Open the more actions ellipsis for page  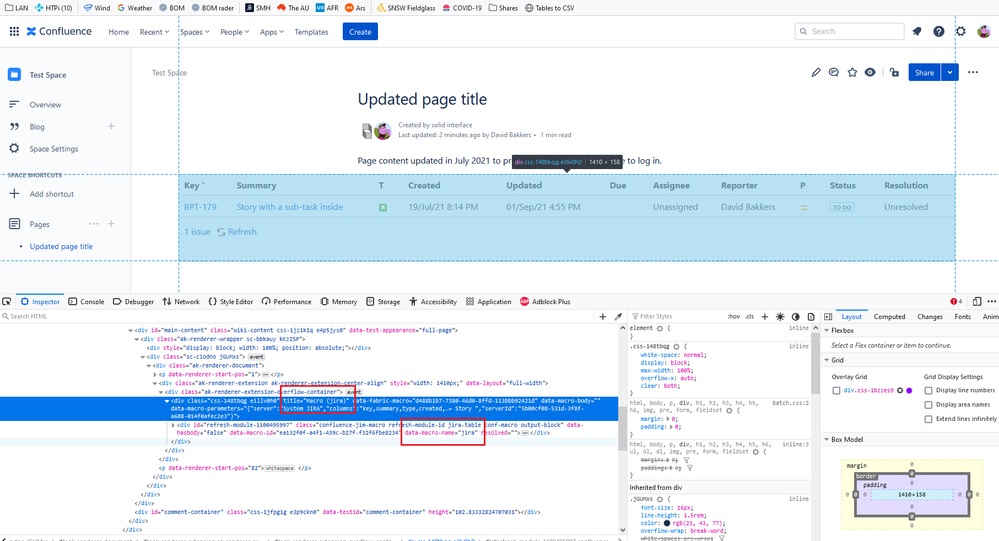(973, 73)
